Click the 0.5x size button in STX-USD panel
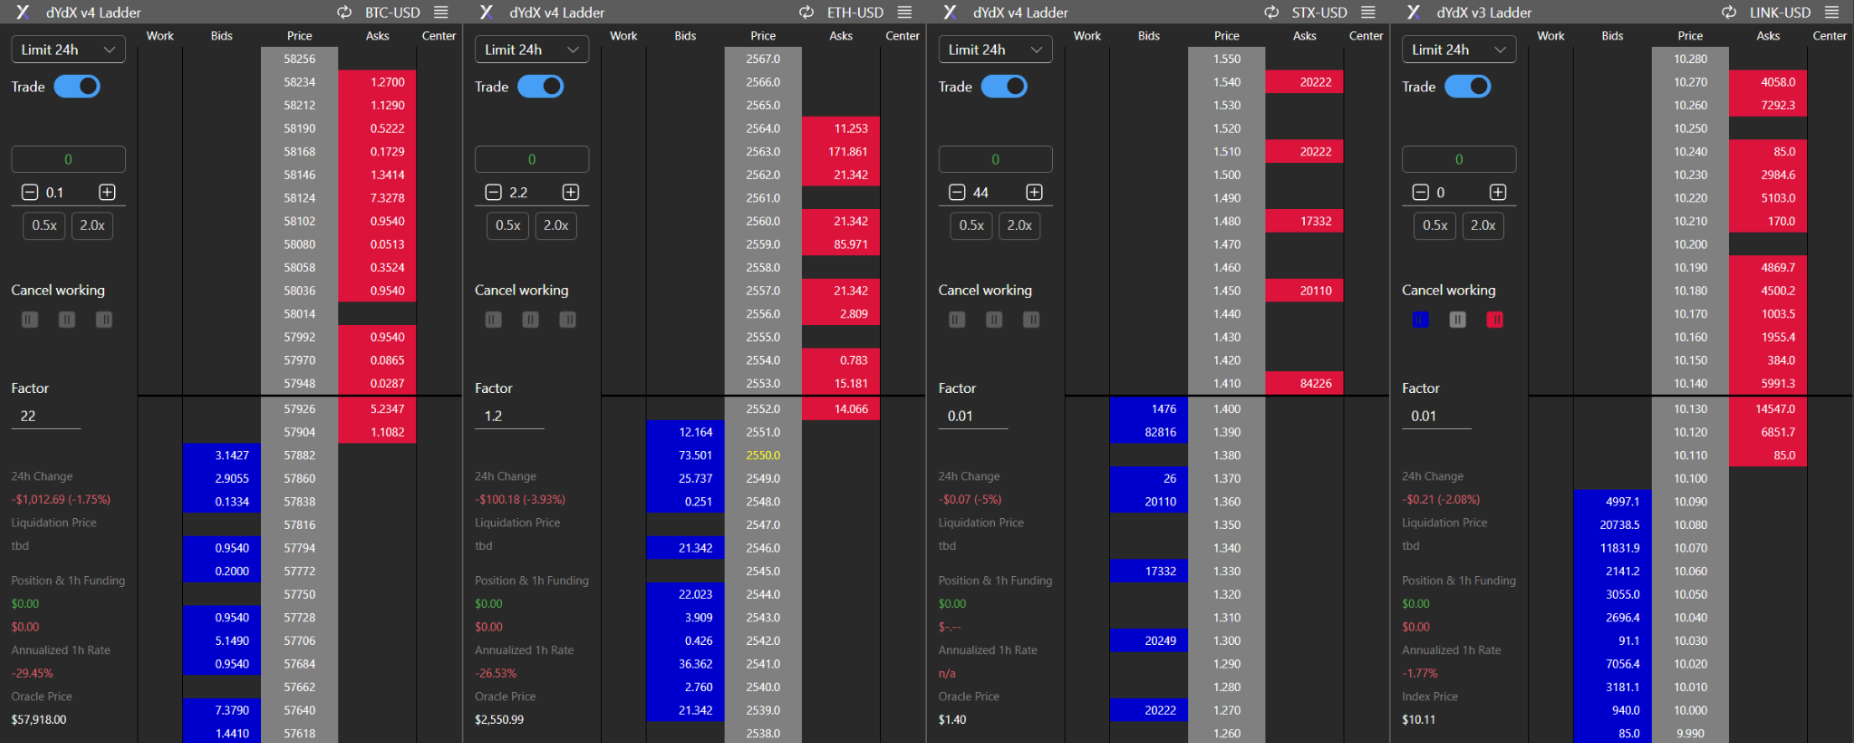 [x=971, y=226]
